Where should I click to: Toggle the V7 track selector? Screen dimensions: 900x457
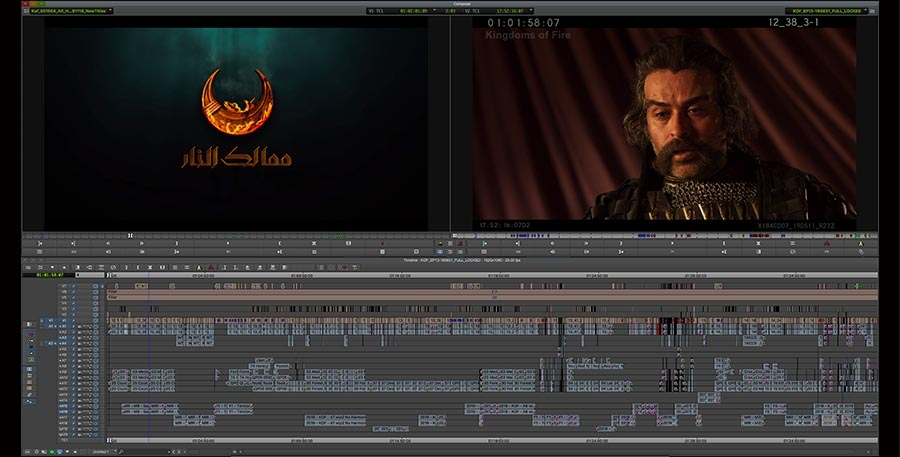coord(64,286)
